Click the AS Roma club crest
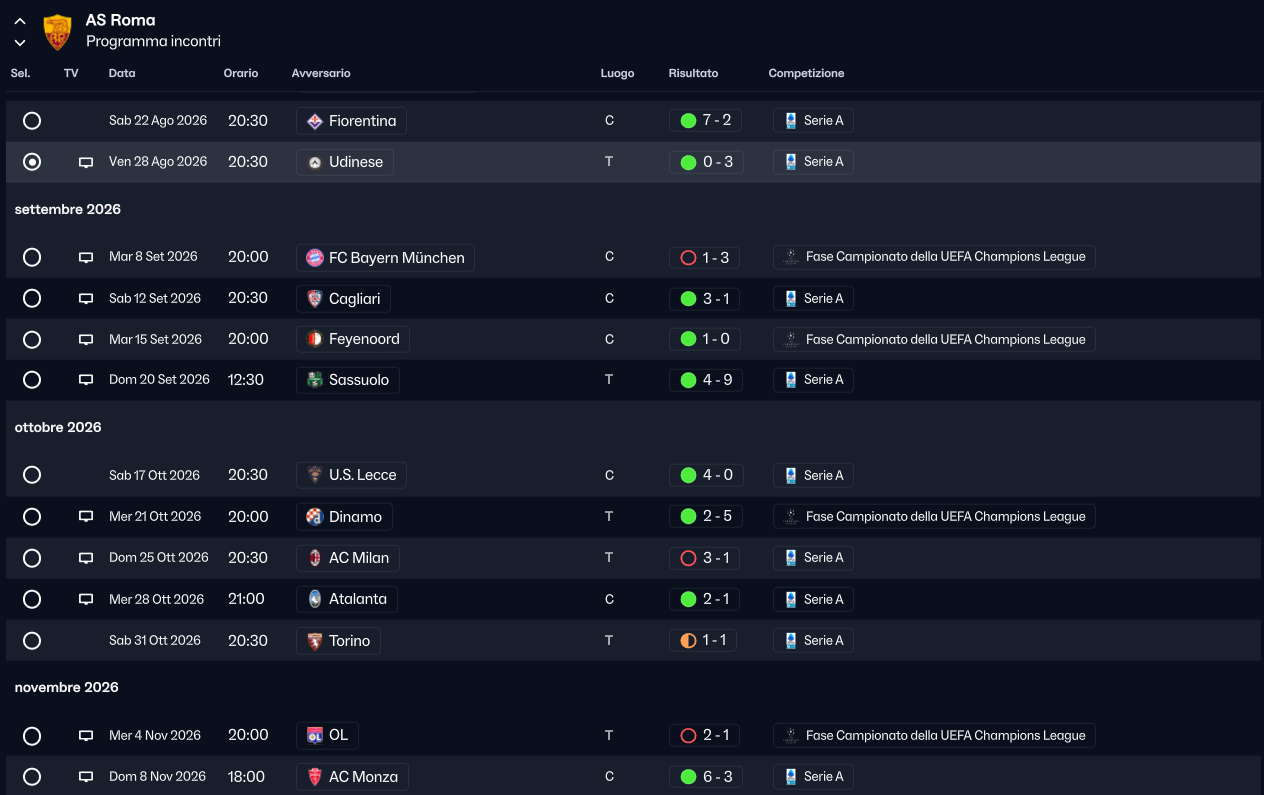This screenshot has width=1264, height=795. (58, 32)
